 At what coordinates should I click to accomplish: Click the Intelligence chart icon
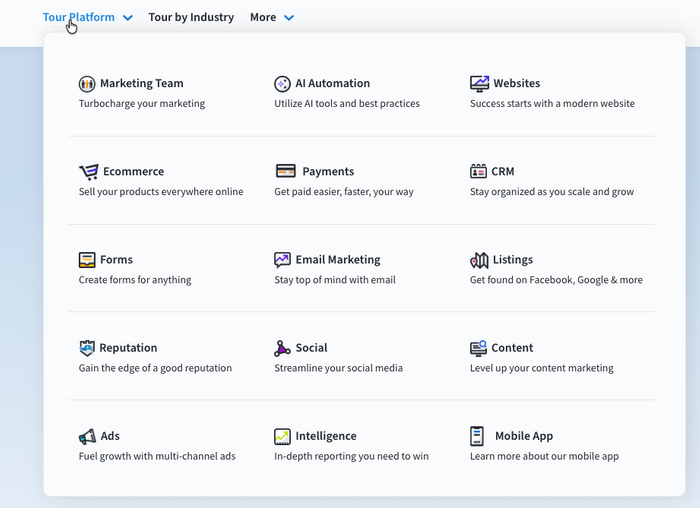click(x=282, y=437)
